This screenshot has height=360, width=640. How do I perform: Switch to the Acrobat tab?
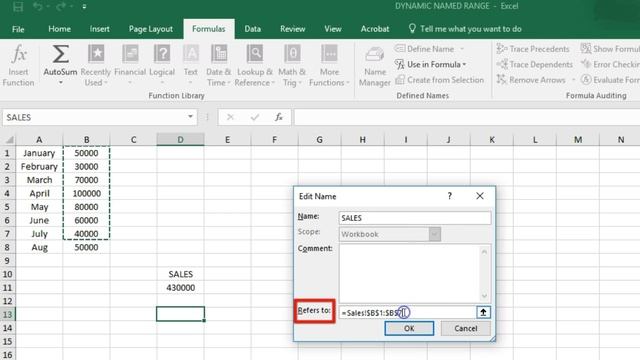click(375, 29)
